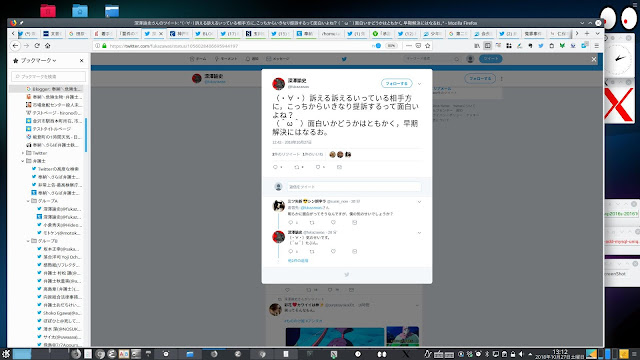Screen dimensions: 640x360
Task: Like the main tweet with heart icon
Action: pyautogui.click(x=318, y=167)
